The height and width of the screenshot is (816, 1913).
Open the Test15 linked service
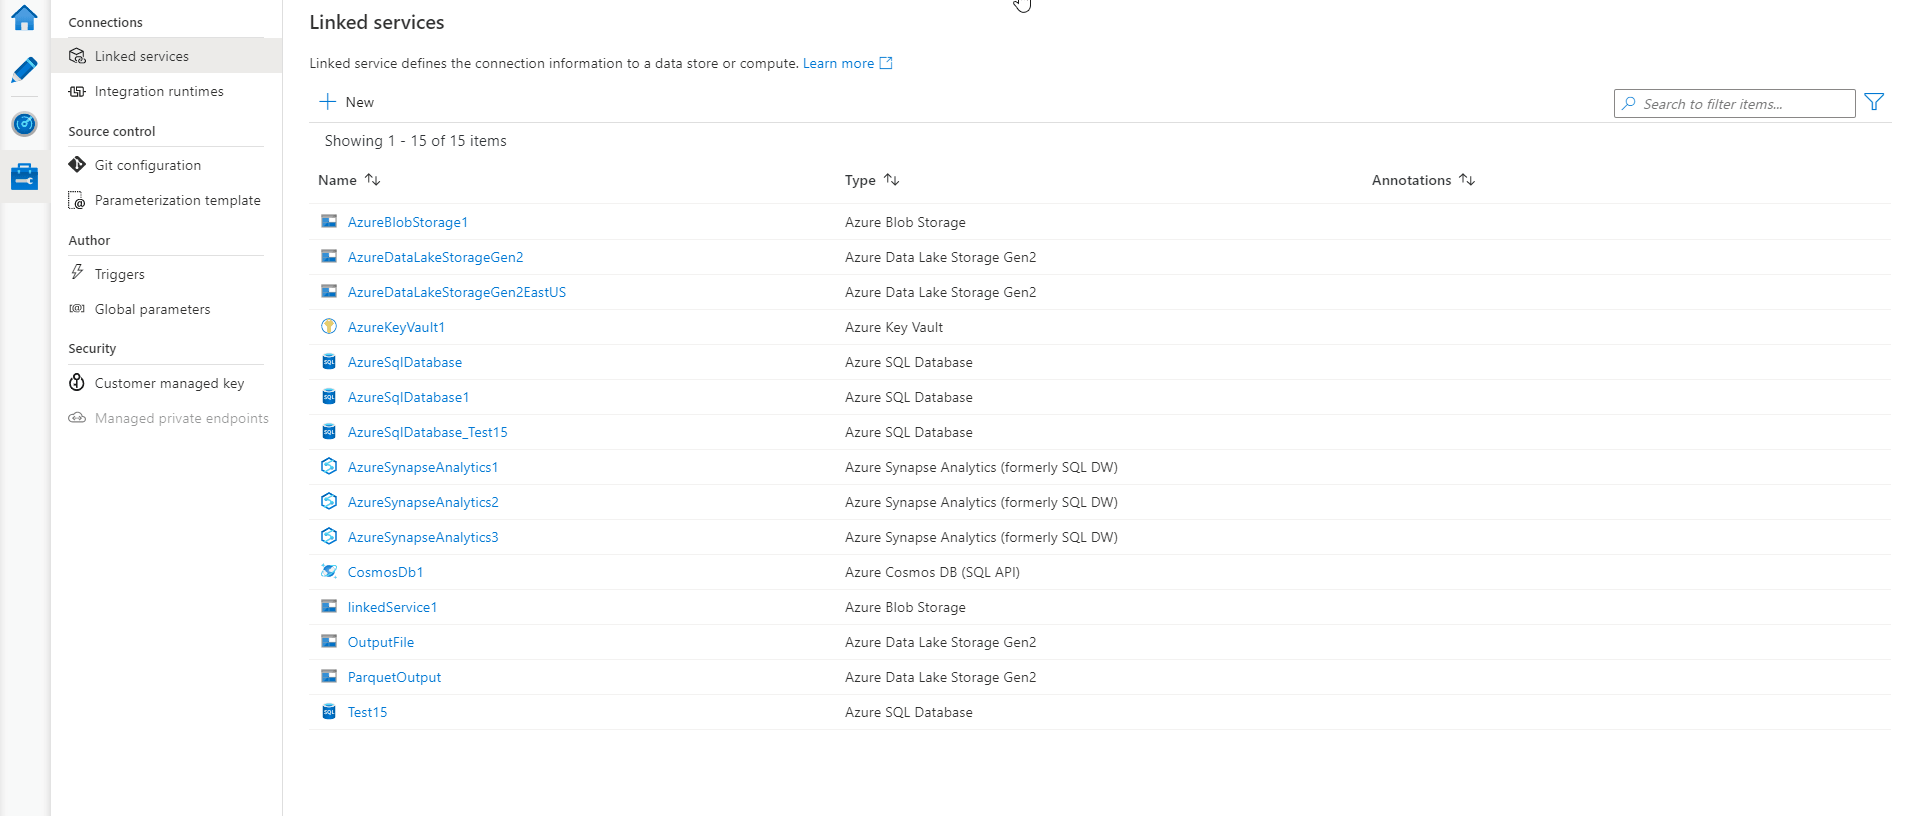367,712
